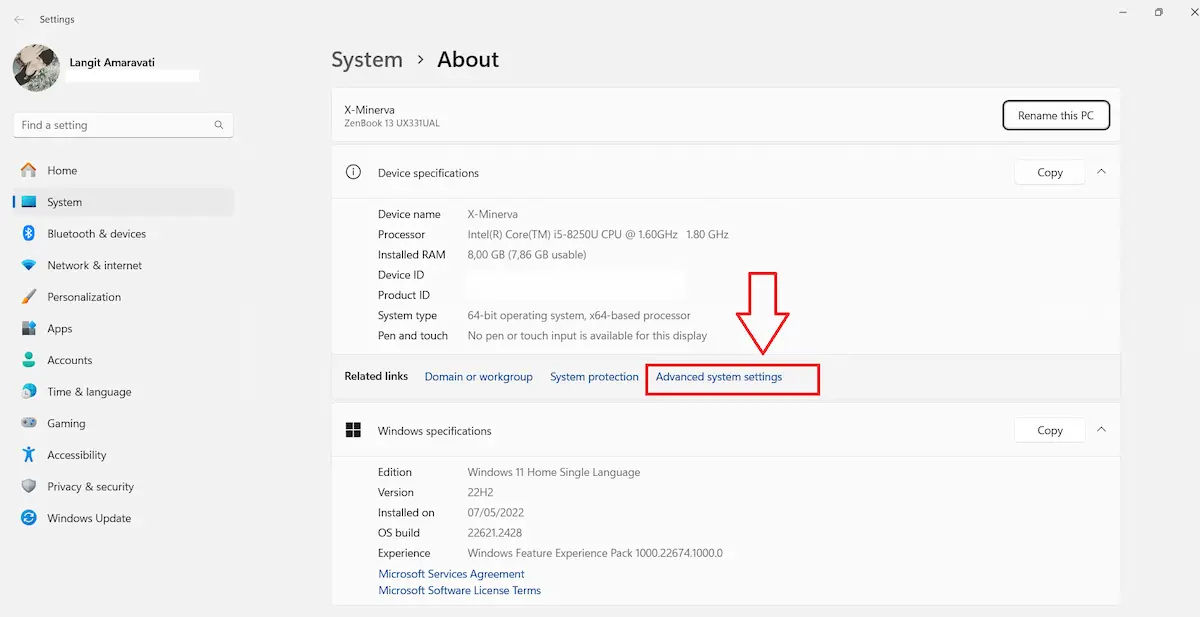
Task: Click the Intel Core i5-8250U processor value
Action: pos(598,234)
